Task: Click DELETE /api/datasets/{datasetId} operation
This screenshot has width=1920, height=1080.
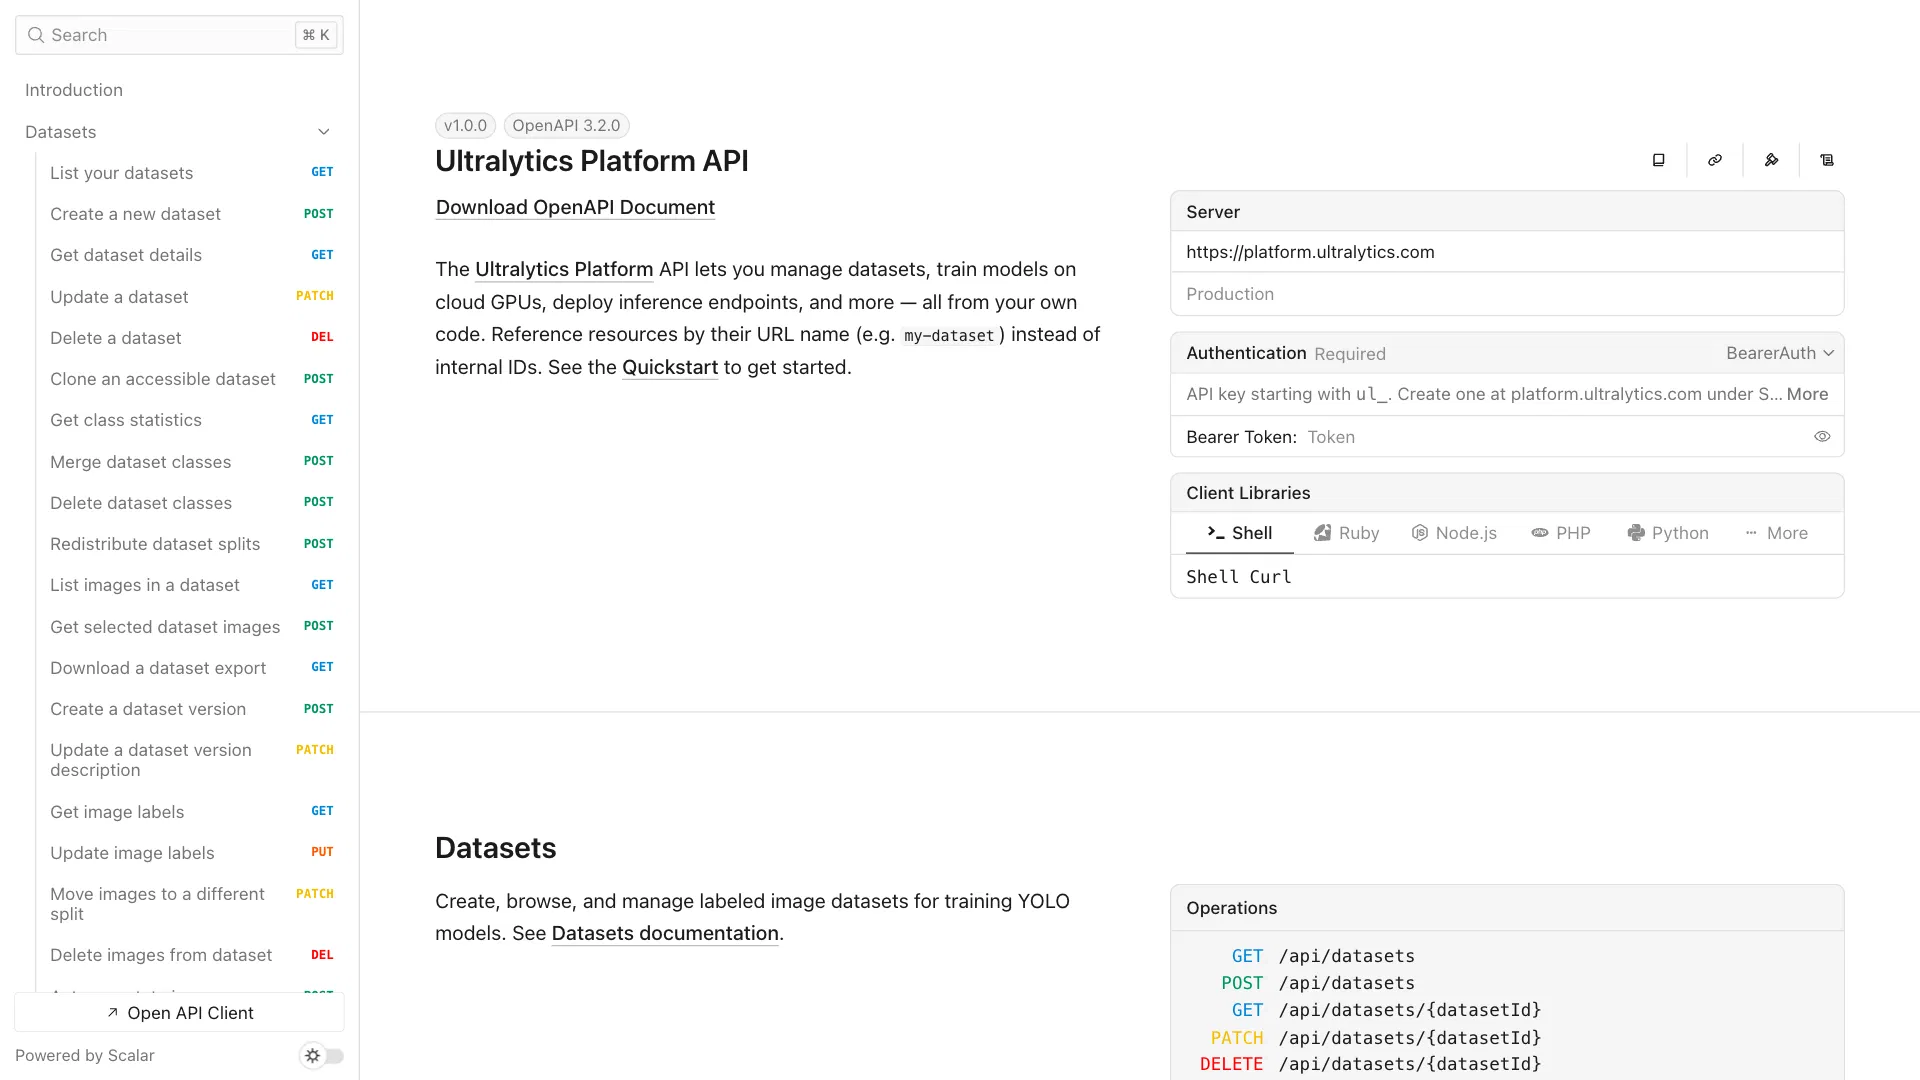Action: pos(1370,1064)
